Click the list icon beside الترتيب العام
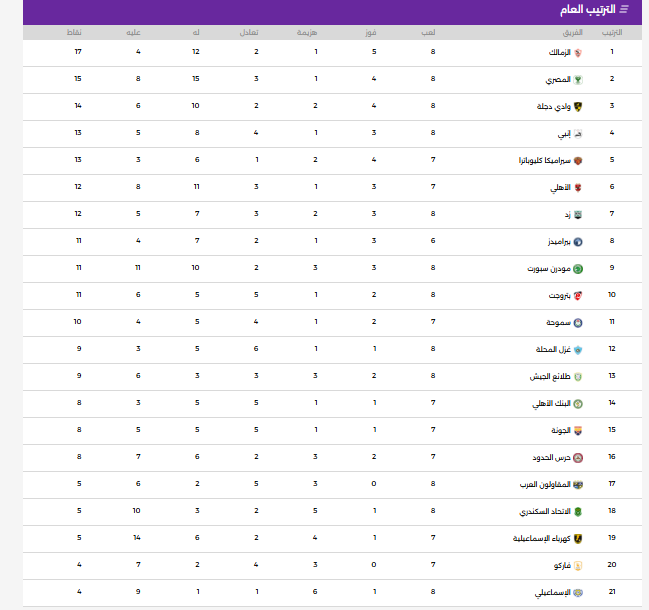The image size is (649, 610). 625,10
